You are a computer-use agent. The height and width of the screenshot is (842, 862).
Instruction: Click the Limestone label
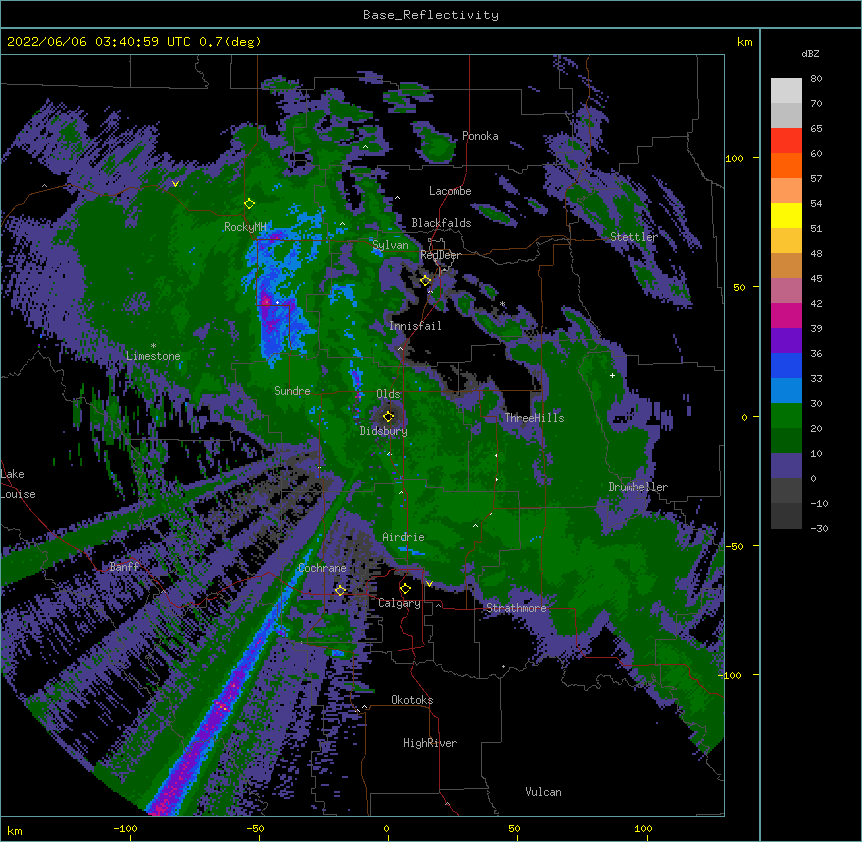coord(153,356)
